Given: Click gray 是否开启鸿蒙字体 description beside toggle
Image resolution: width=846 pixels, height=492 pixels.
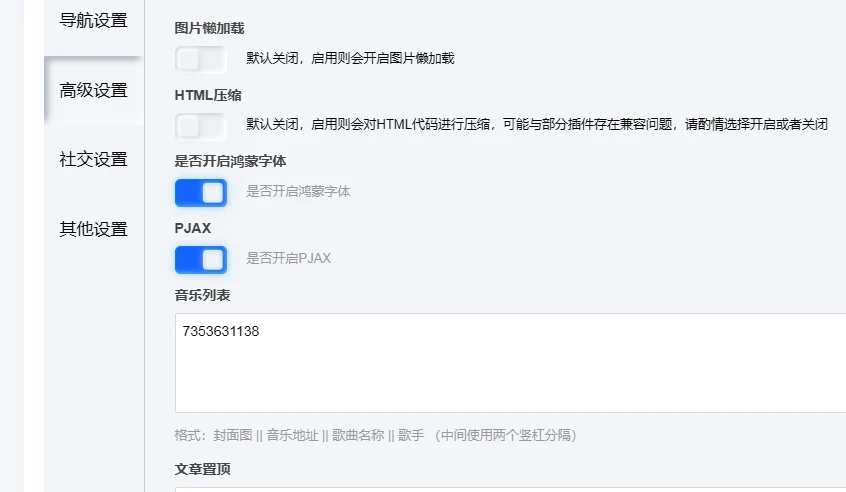Looking at the screenshot, I should (298, 192).
